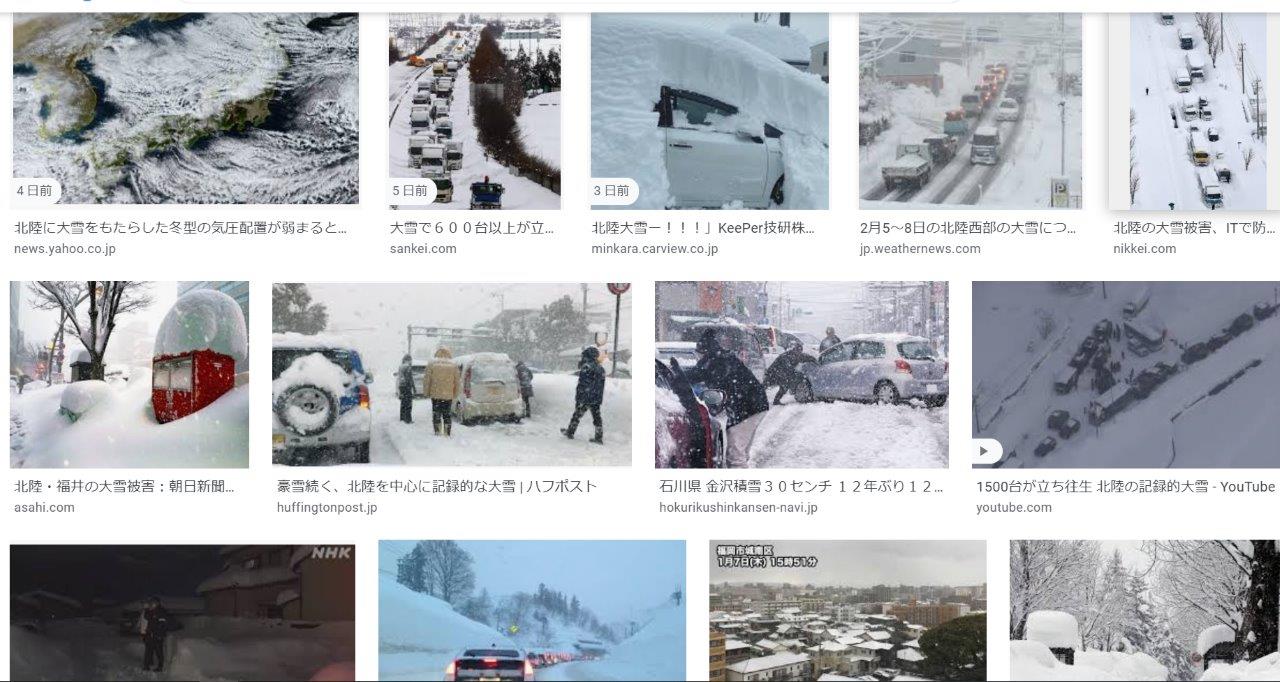Open the sankei.com stranded trucks image
The image size is (1280, 682).
point(475,111)
